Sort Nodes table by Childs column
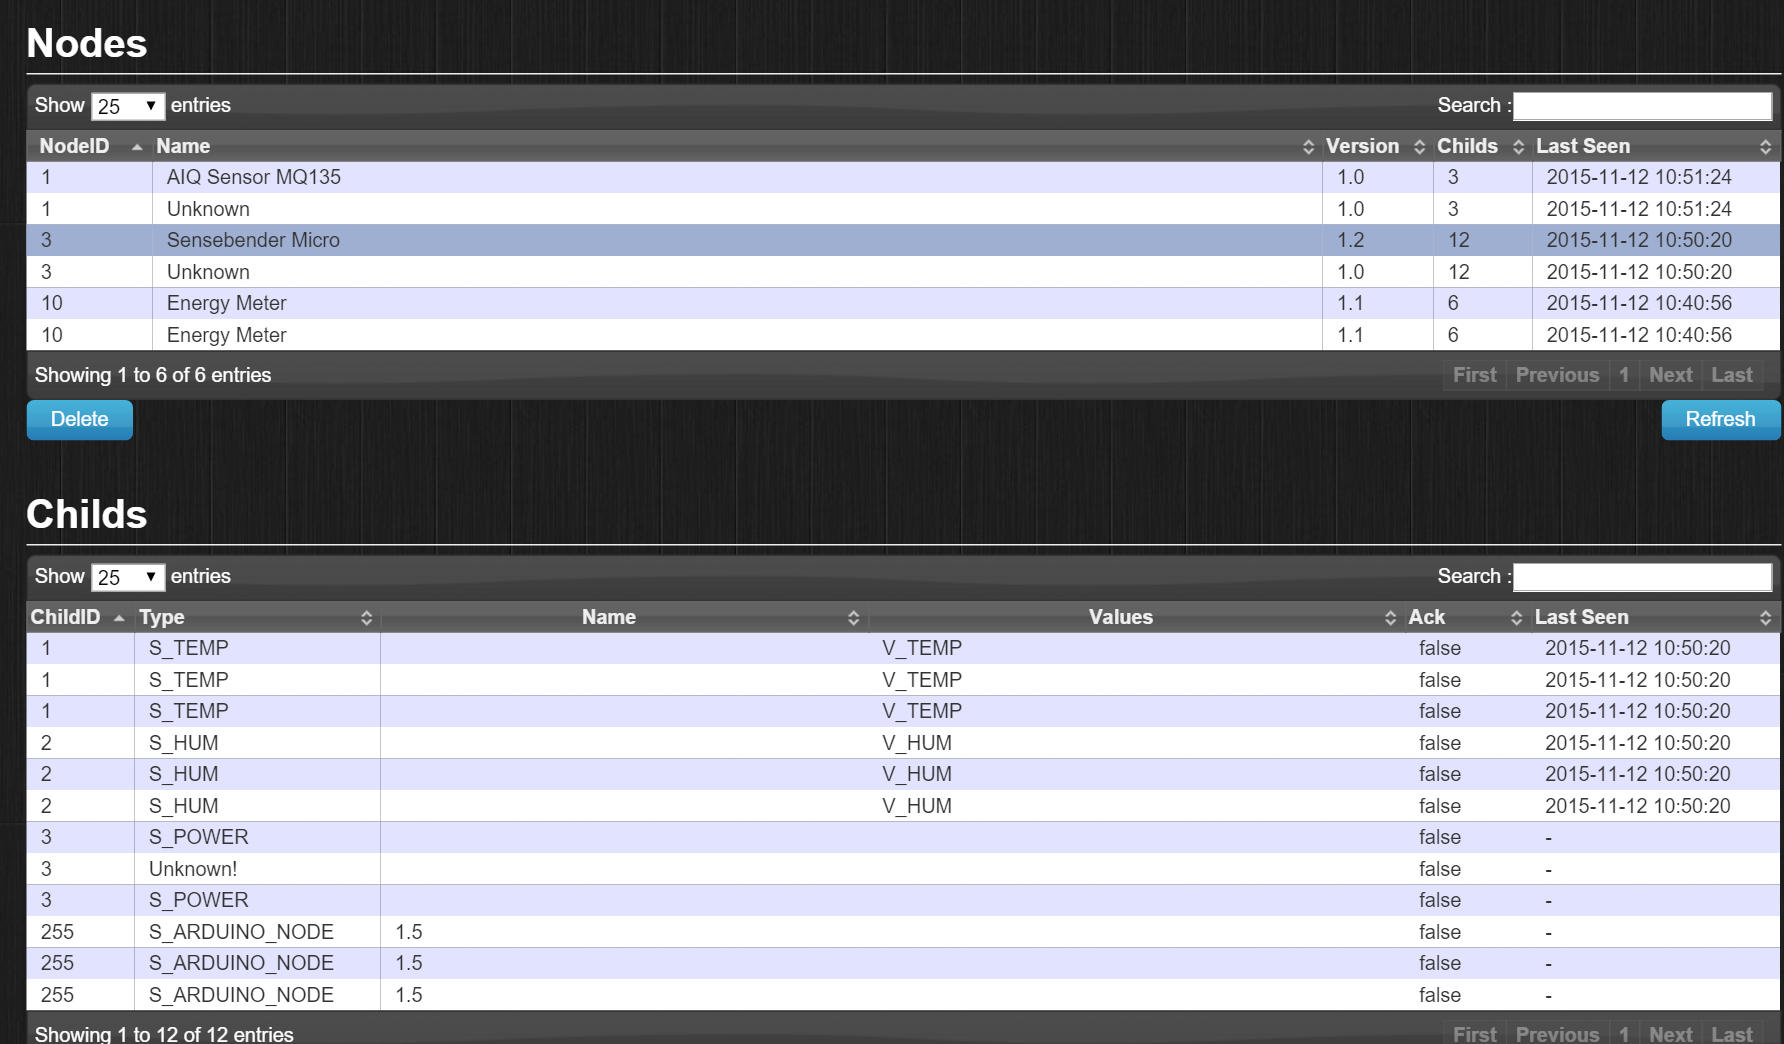Image resolution: width=1784 pixels, height=1044 pixels. [1481, 146]
